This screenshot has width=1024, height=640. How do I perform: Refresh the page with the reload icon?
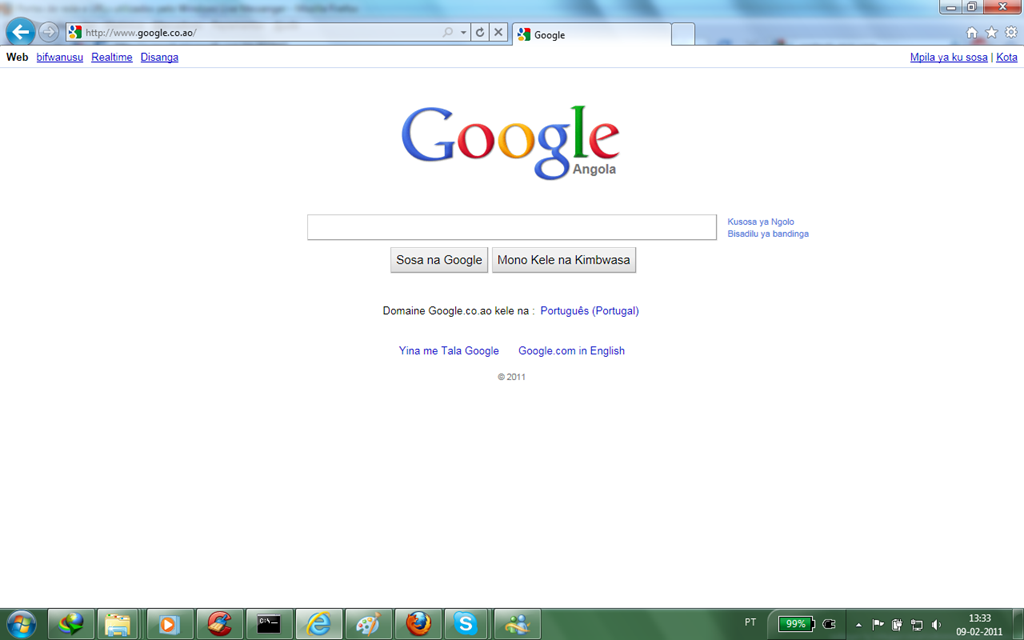(480, 32)
